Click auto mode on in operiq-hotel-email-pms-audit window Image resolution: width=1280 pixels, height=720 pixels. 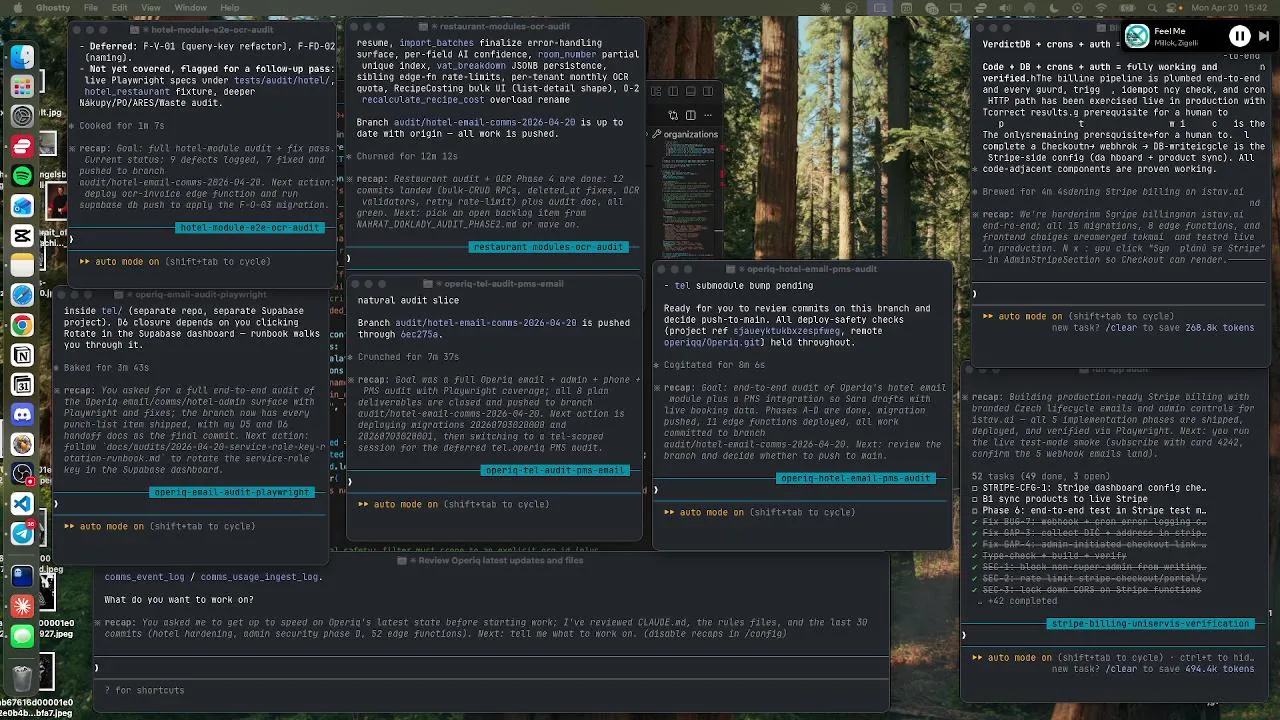pyautogui.click(x=712, y=512)
